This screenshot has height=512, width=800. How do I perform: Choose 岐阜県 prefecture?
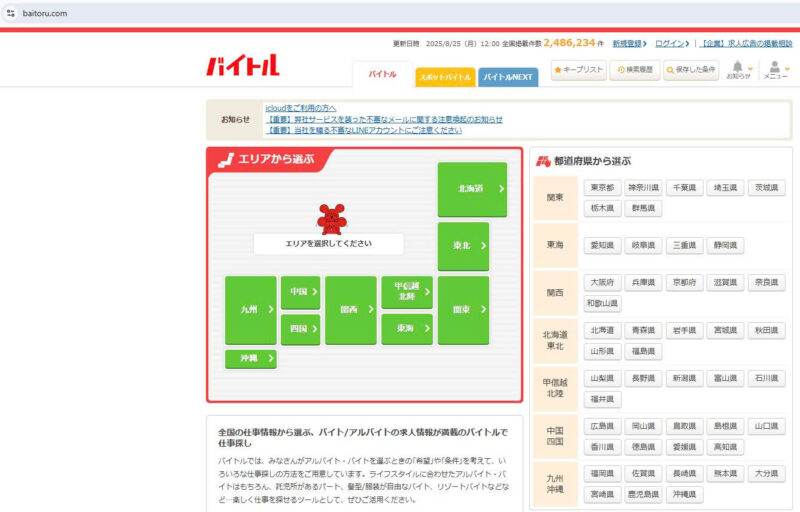point(643,245)
